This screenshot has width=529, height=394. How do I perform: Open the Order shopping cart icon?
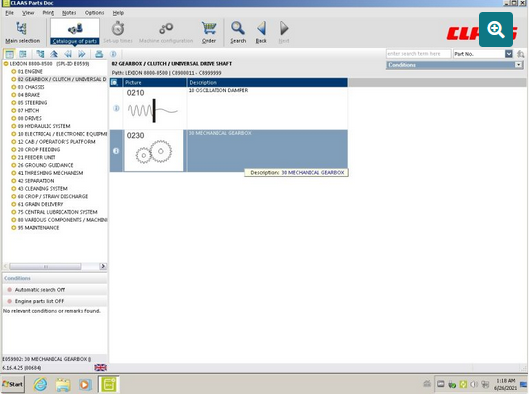tap(209, 32)
